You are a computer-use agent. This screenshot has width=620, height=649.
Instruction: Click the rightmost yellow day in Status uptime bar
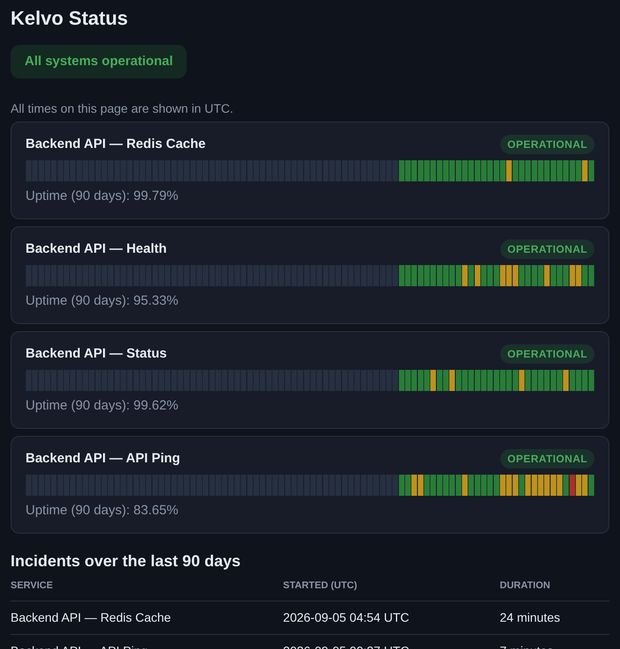566,380
